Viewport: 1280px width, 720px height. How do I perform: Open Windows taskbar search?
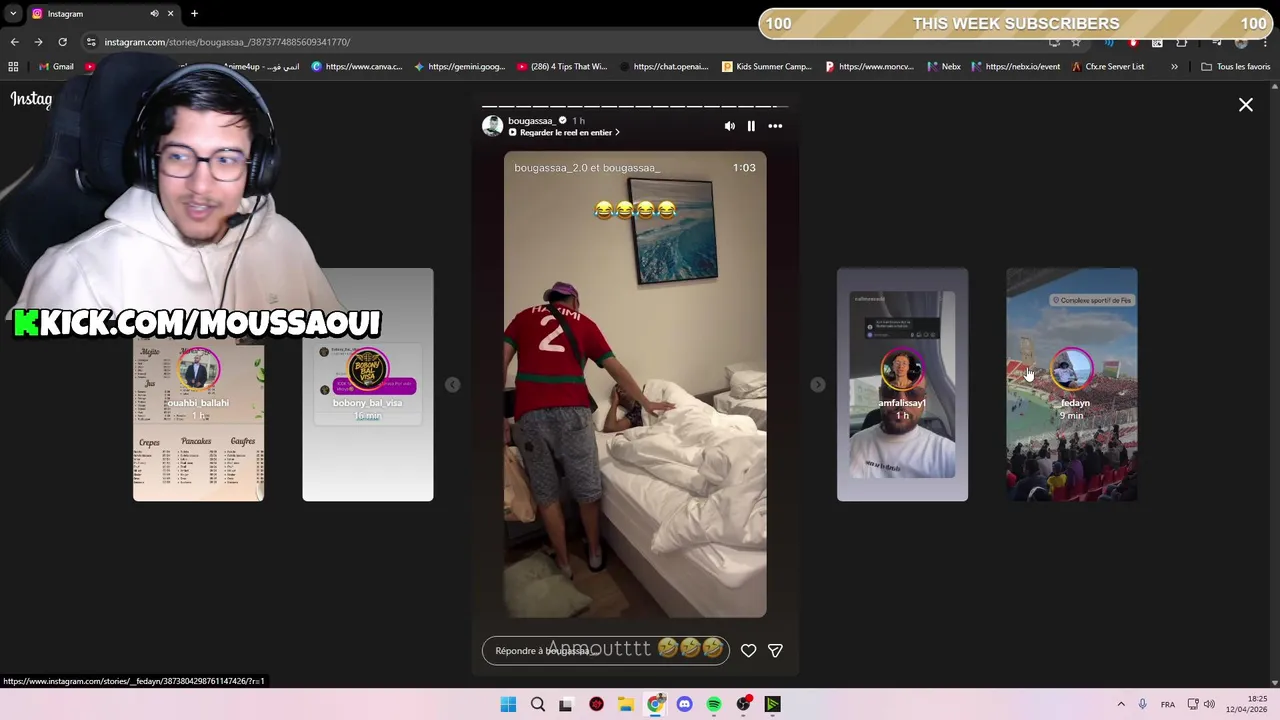click(x=537, y=704)
